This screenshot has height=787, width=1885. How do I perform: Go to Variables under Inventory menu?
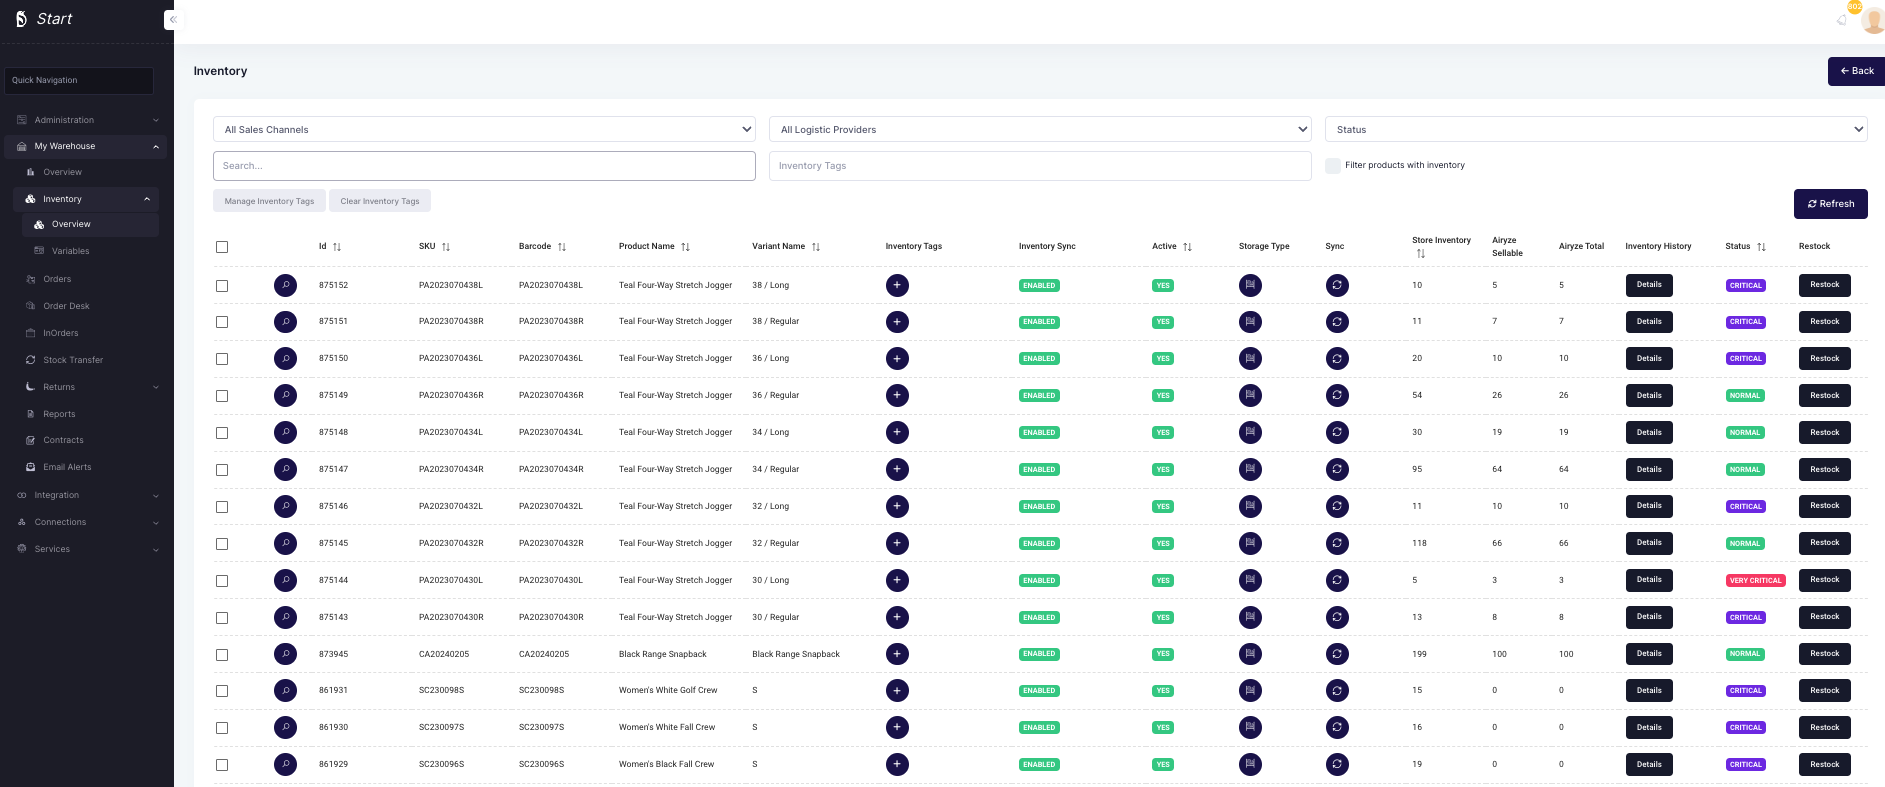(x=70, y=251)
